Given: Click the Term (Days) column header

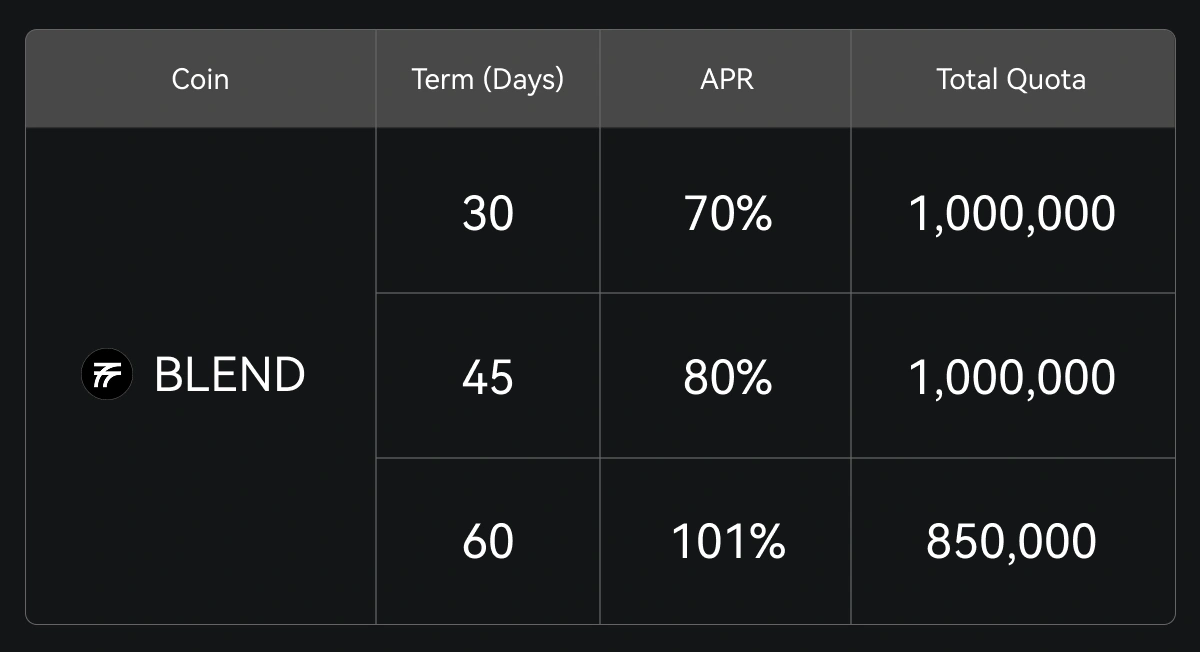Looking at the screenshot, I should (x=487, y=79).
